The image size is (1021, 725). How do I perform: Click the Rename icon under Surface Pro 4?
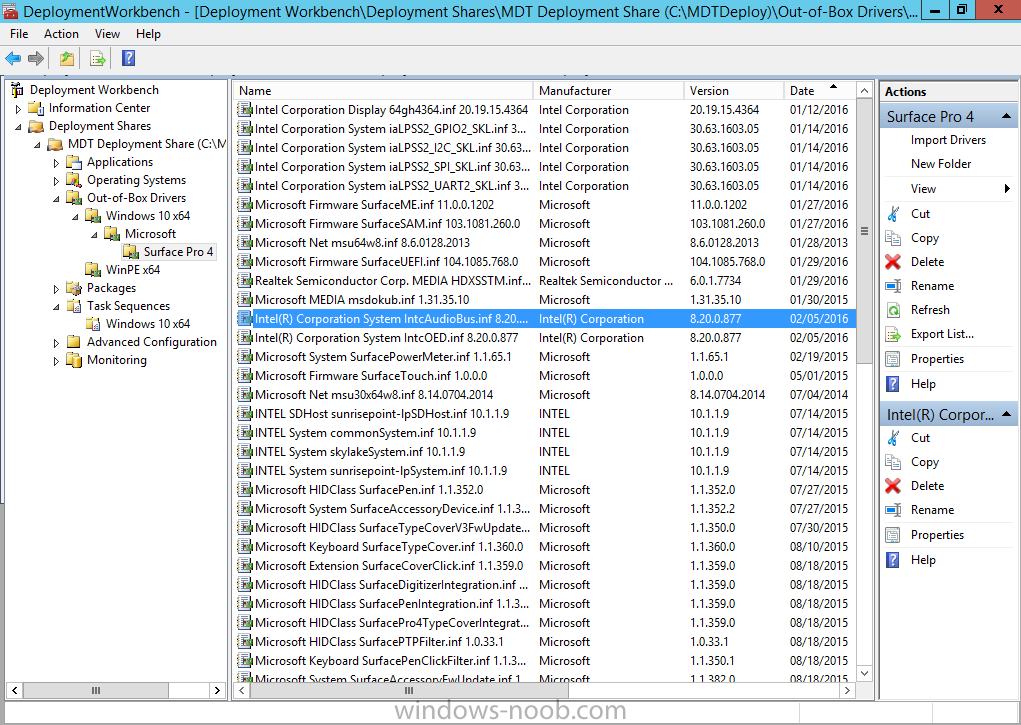click(893, 286)
